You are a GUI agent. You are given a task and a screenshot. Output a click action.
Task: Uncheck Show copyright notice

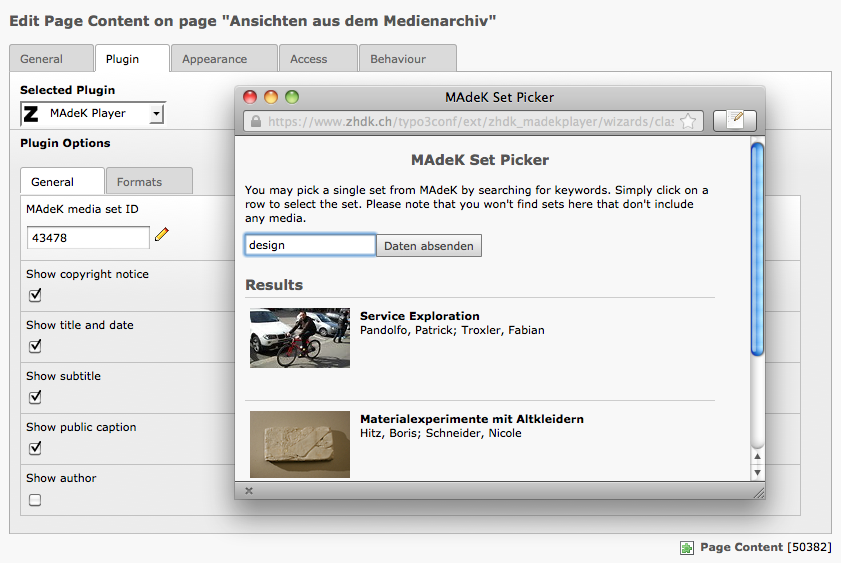pyautogui.click(x=35, y=295)
